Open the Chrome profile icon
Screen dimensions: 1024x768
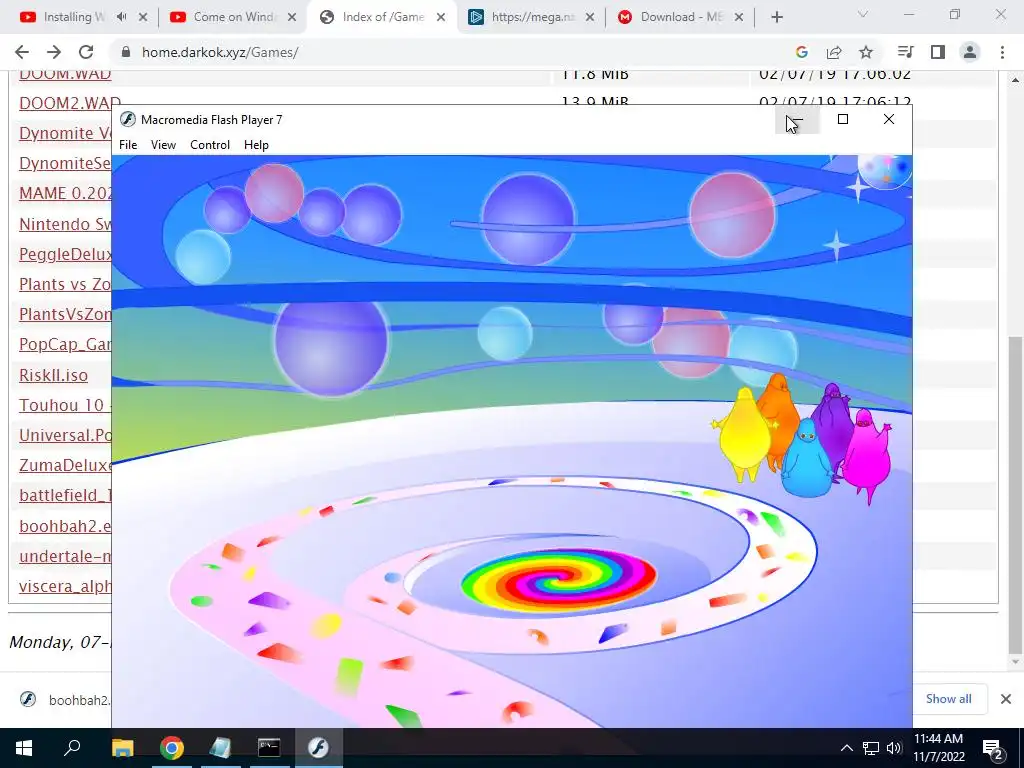click(970, 52)
